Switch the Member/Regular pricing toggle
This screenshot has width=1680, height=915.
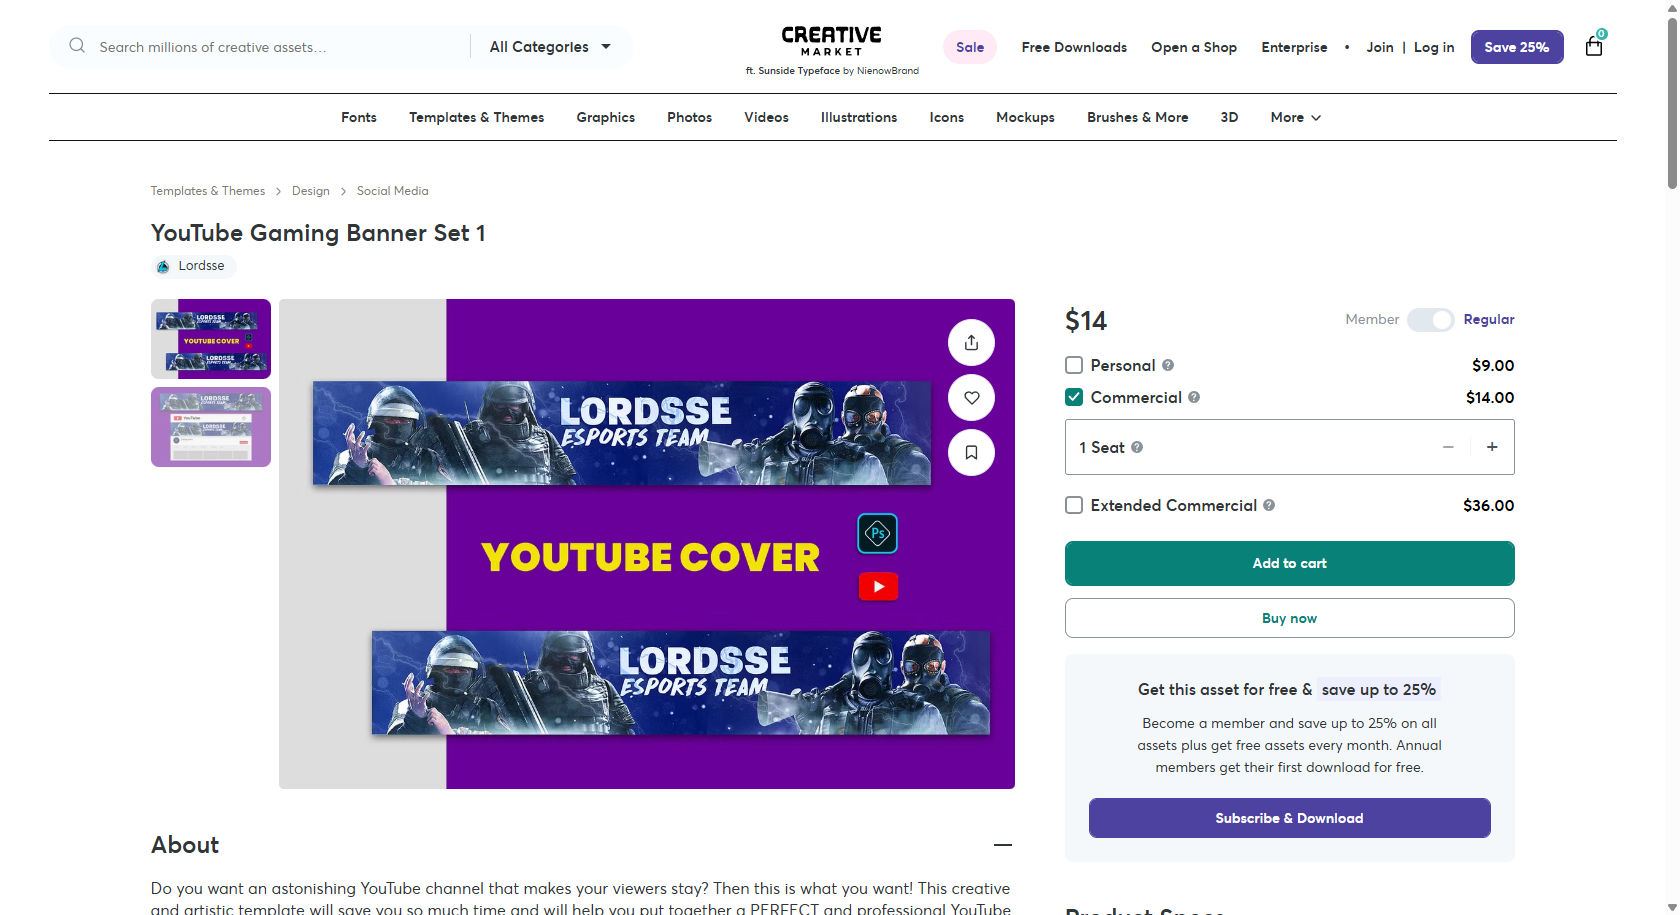1430,319
